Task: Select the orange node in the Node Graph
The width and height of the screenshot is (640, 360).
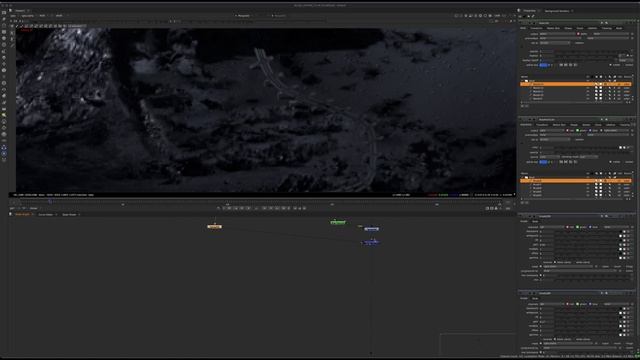Action: coord(215,227)
